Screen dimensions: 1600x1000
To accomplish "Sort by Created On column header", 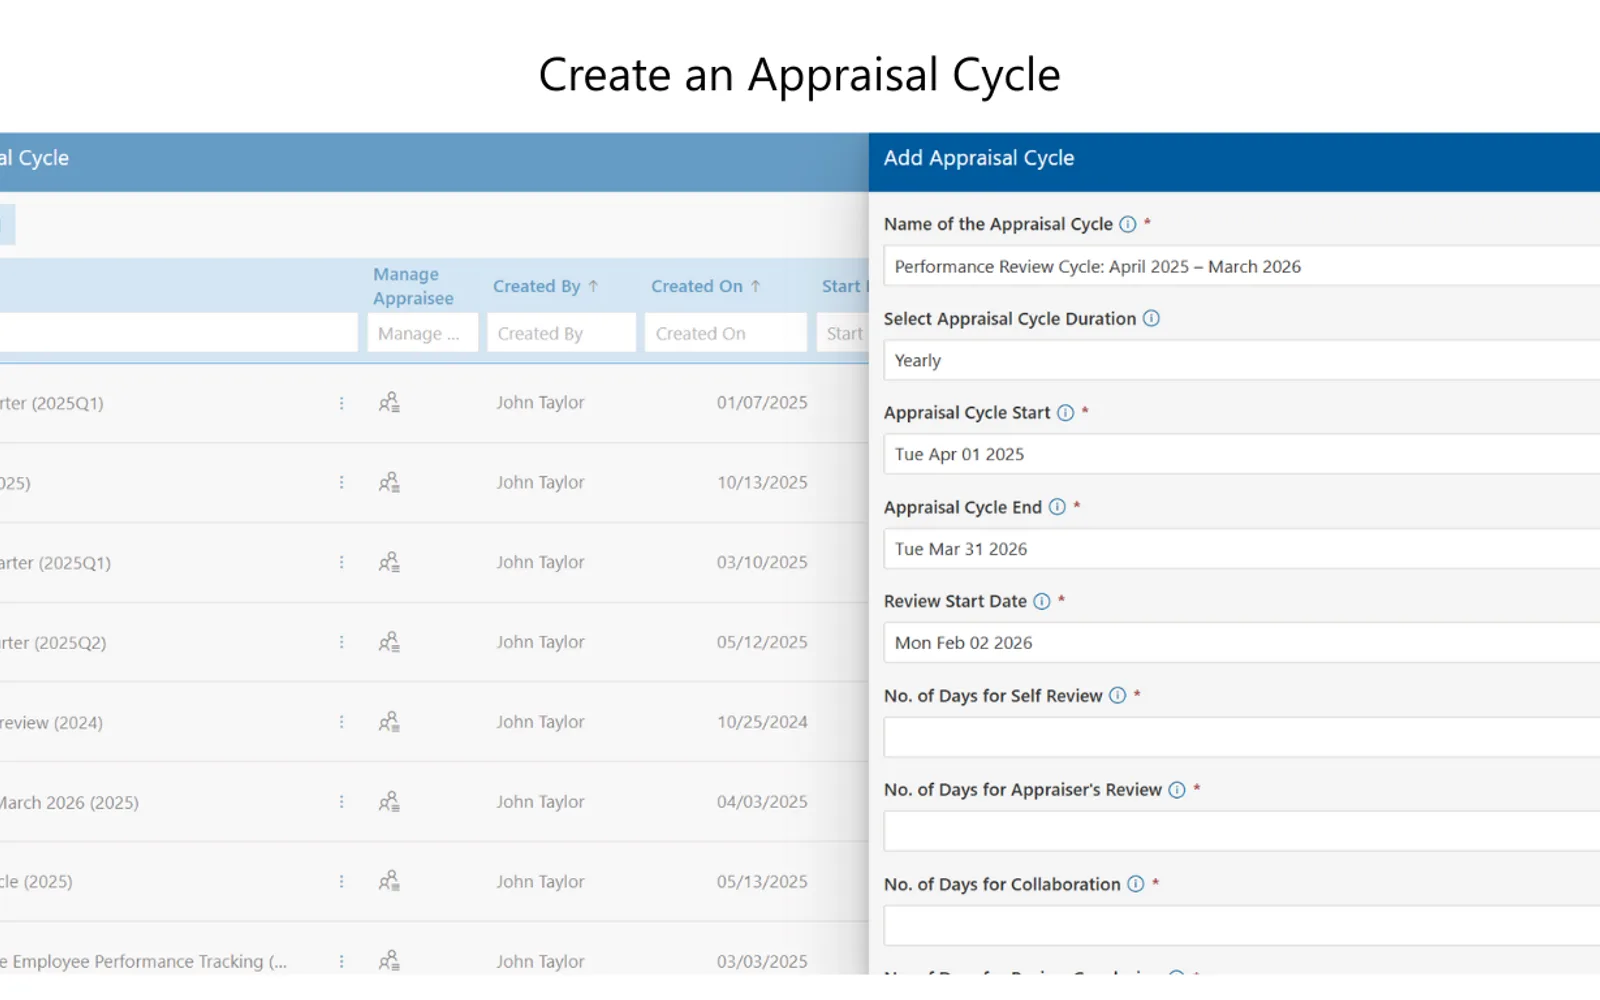I will (706, 286).
